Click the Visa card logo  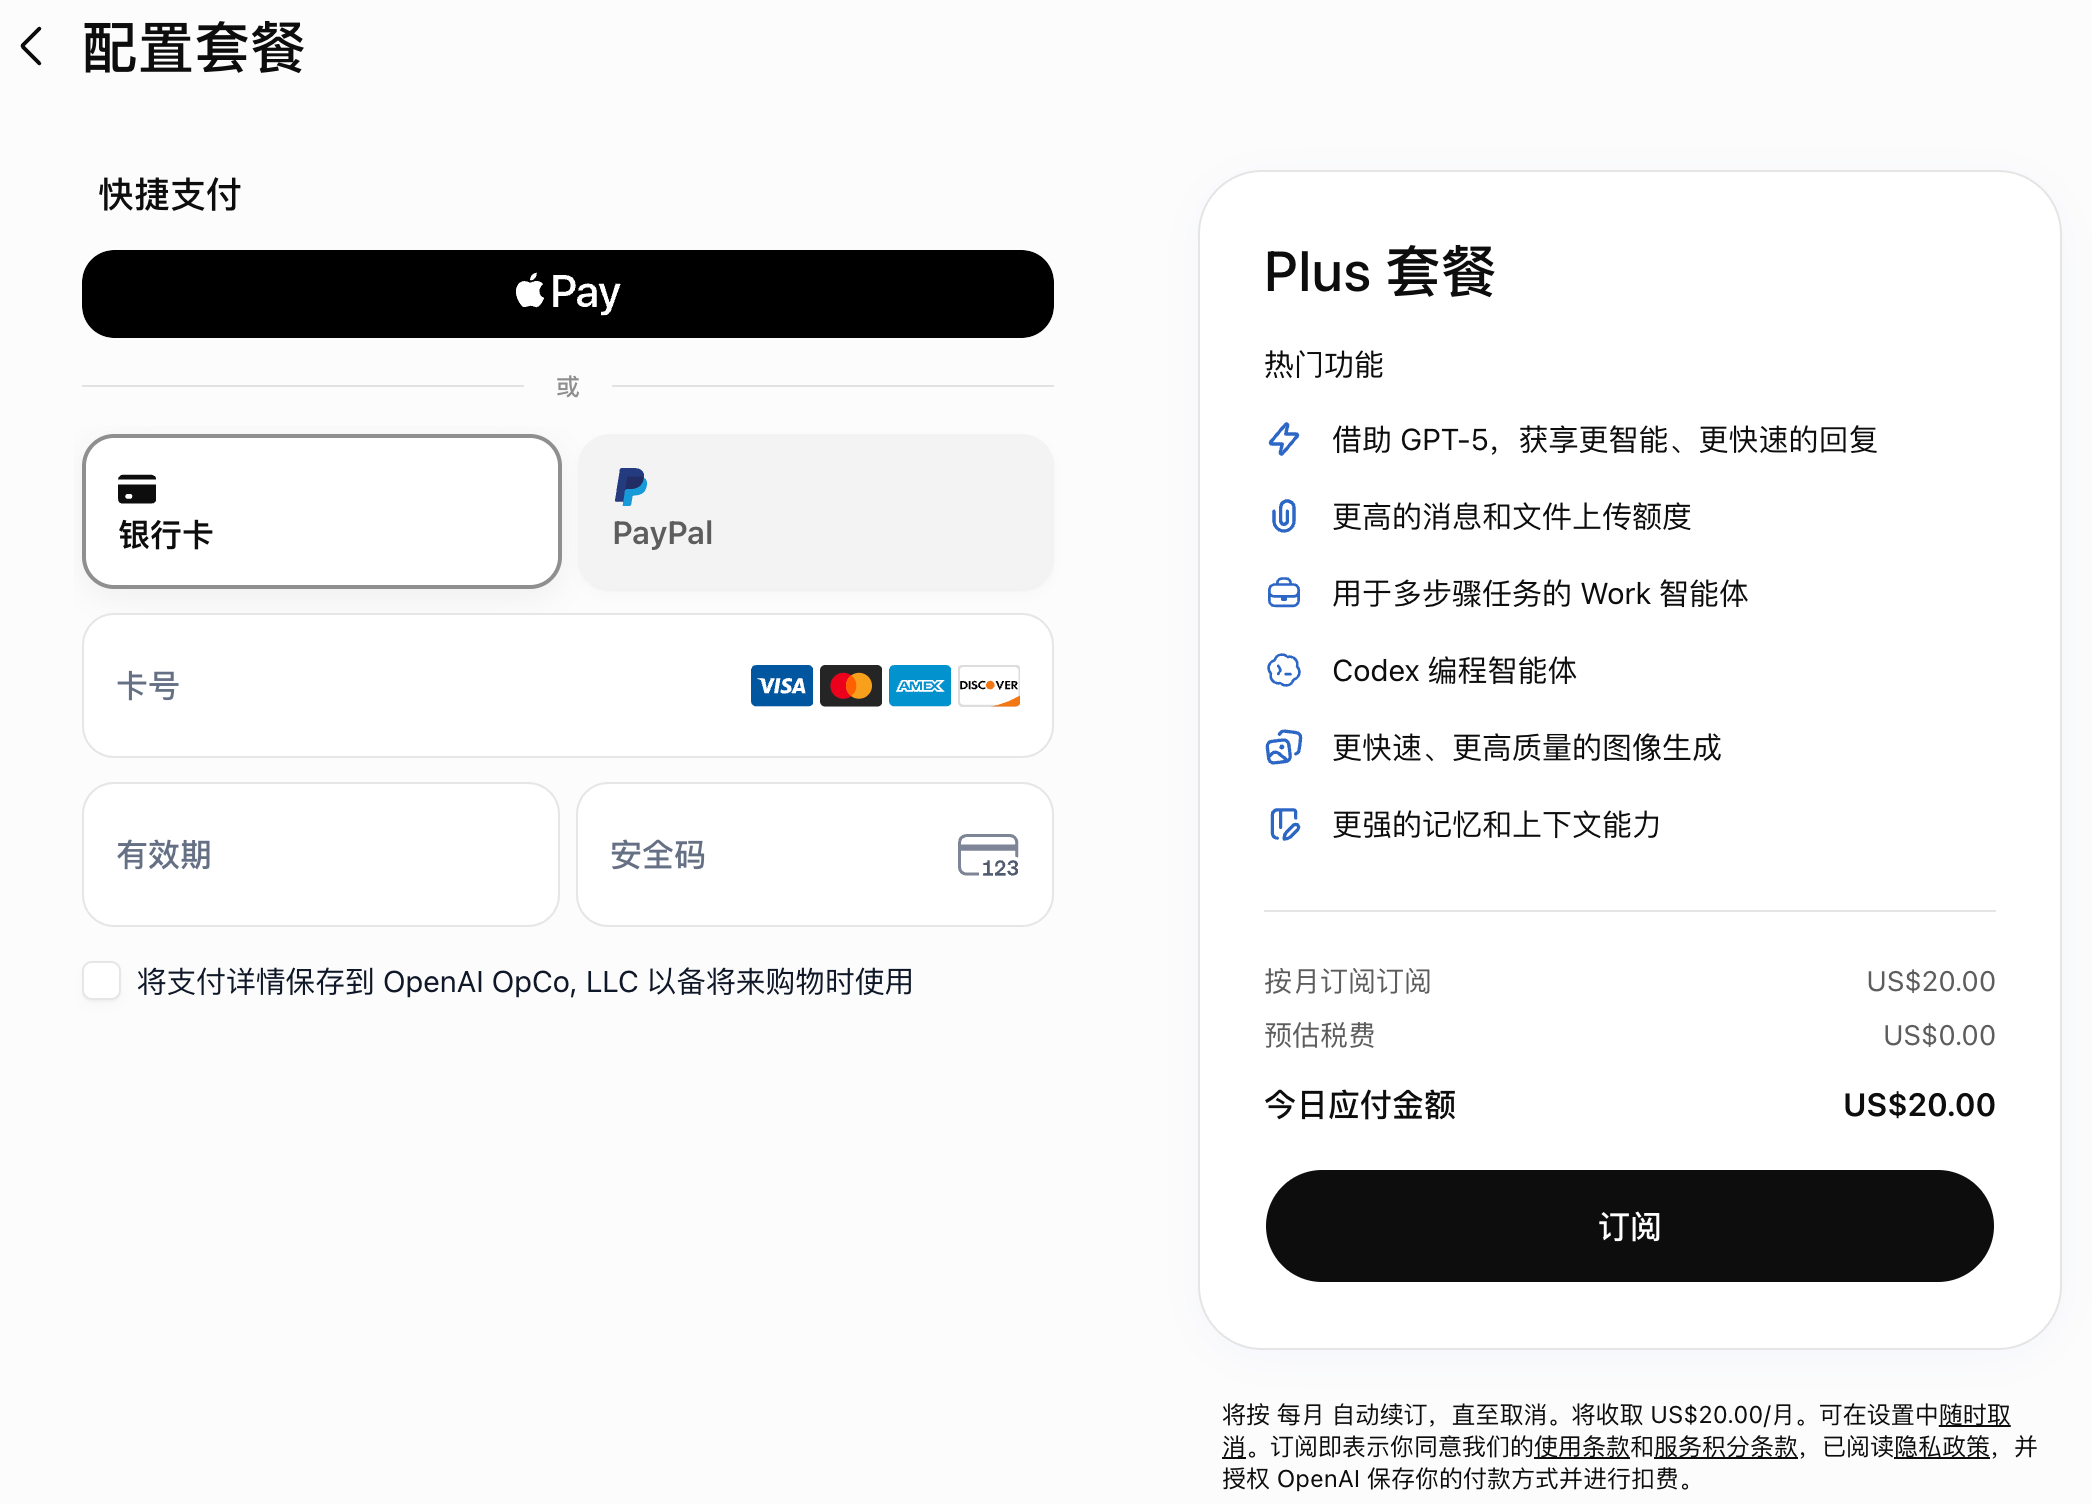[782, 686]
